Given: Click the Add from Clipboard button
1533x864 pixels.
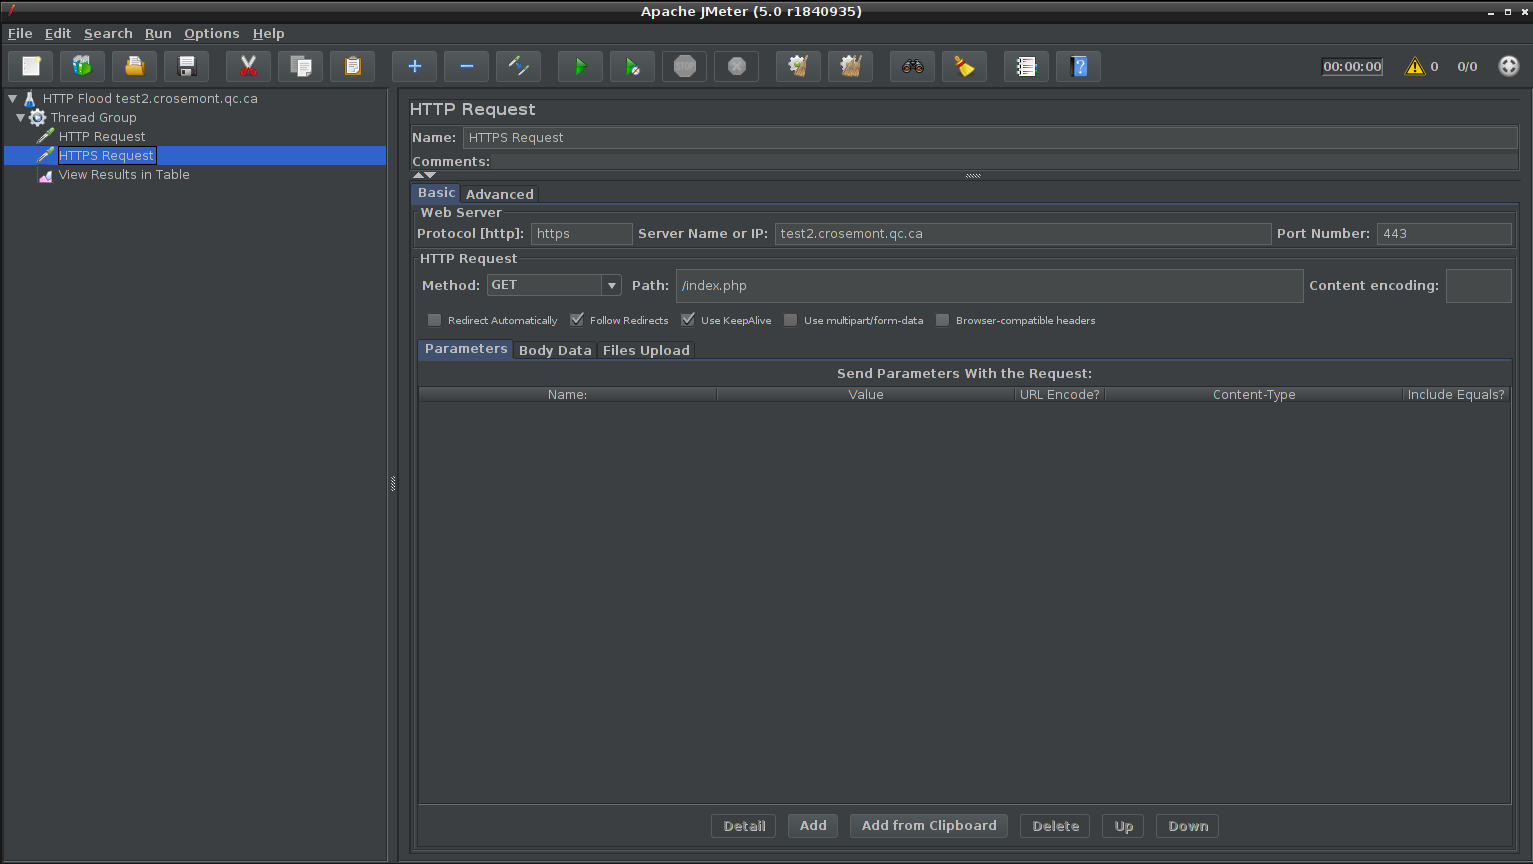Looking at the screenshot, I should [928, 826].
